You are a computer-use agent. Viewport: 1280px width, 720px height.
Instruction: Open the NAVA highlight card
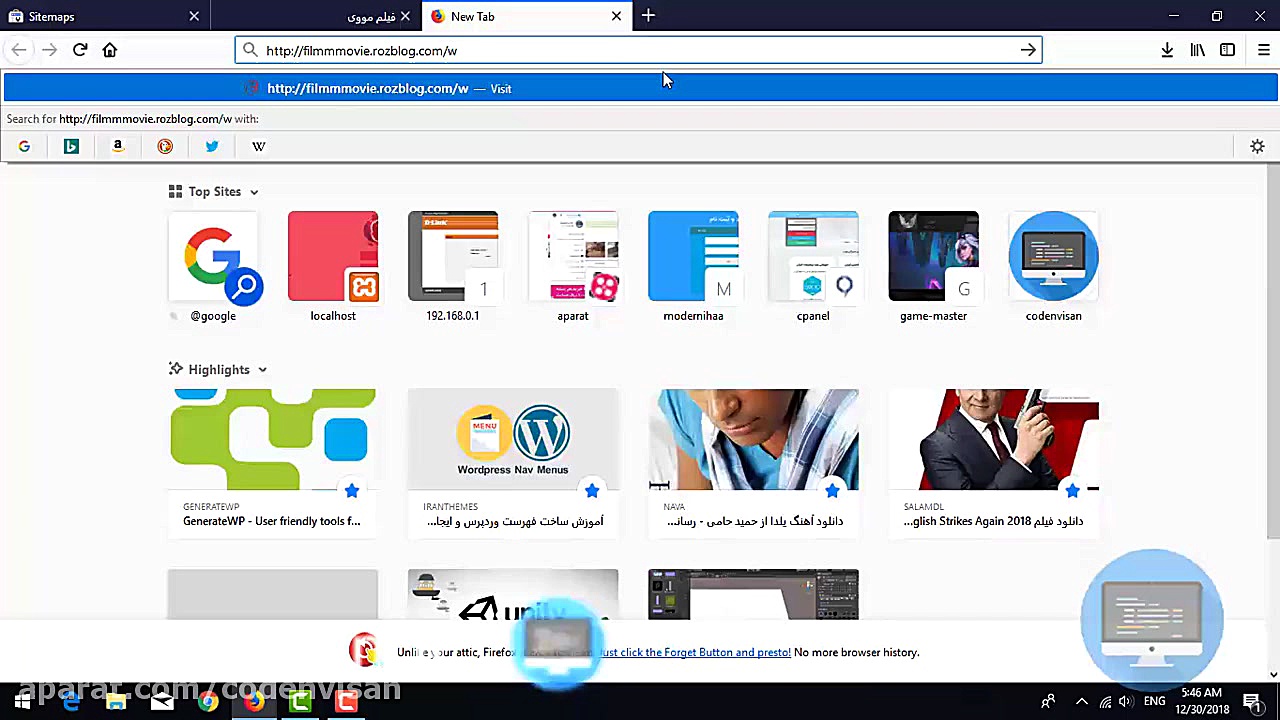[x=753, y=462]
